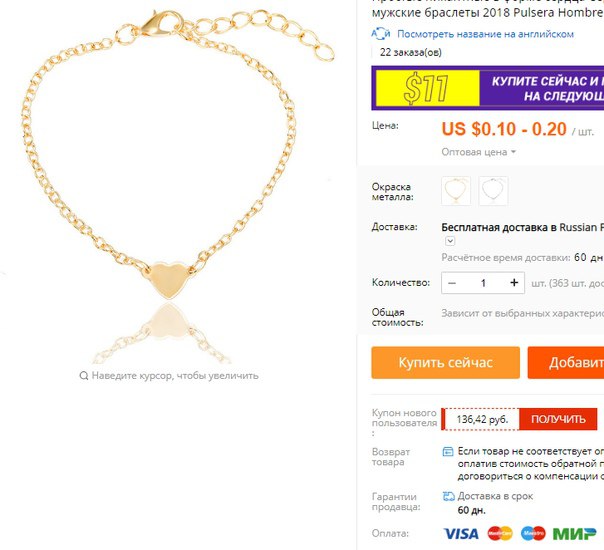The image size is (604, 550).
Task: Click the quantity input field
Action: pyautogui.click(x=483, y=283)
